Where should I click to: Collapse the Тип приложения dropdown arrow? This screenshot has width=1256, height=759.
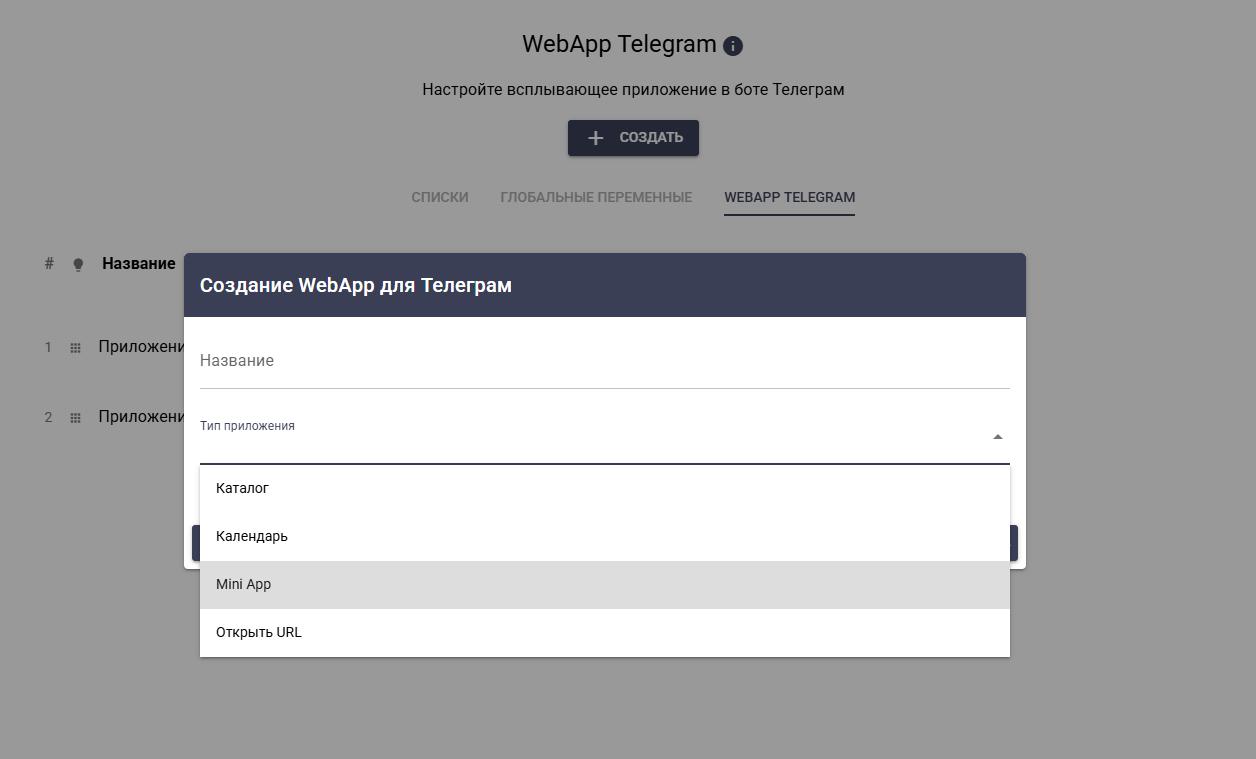coord(997,437)
